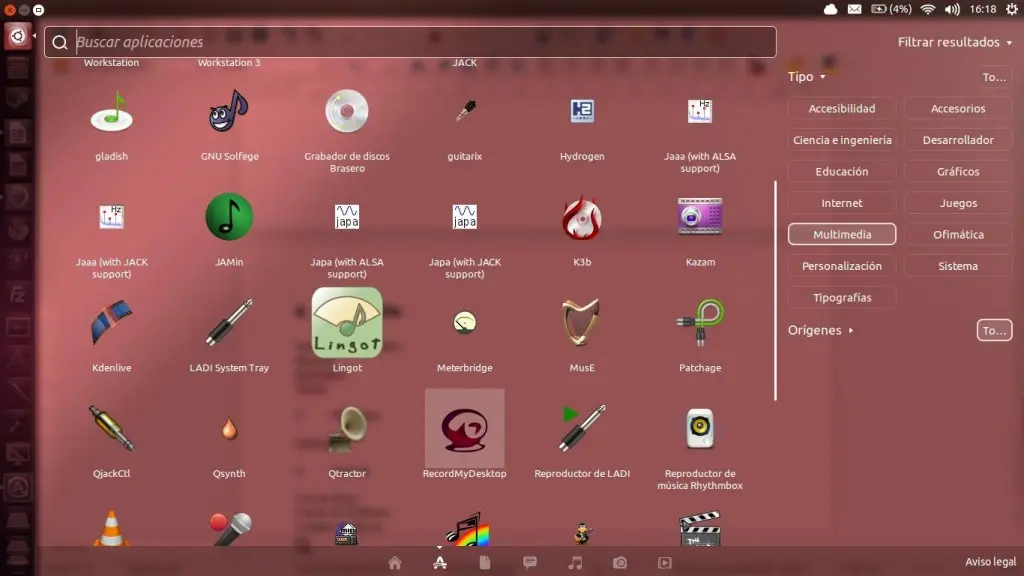Collapse the Tipo filter section
Image resolution: width=1024 pixels, height=576 pixels.
pos(807,76)
